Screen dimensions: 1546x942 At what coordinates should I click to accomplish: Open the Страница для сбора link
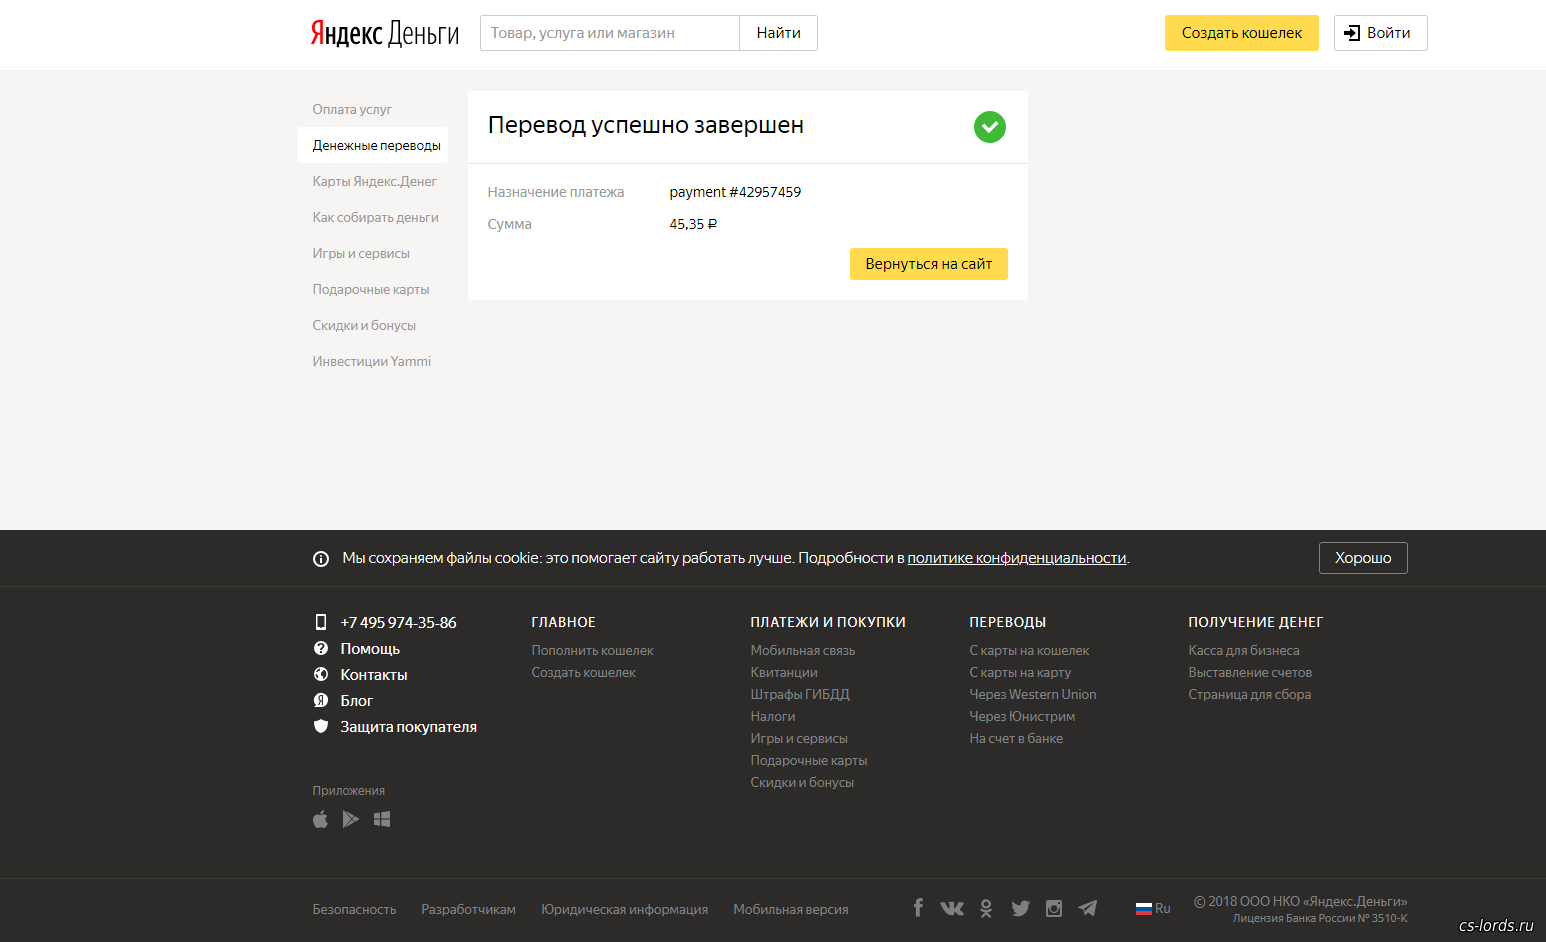click(1249, 694)
